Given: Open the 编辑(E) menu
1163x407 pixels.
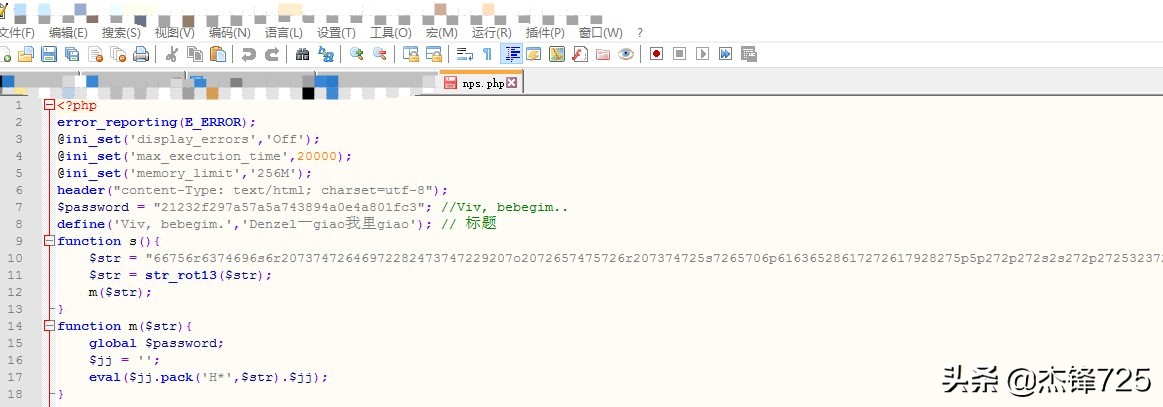Looking at the screenshot, I should coord(68,33).
